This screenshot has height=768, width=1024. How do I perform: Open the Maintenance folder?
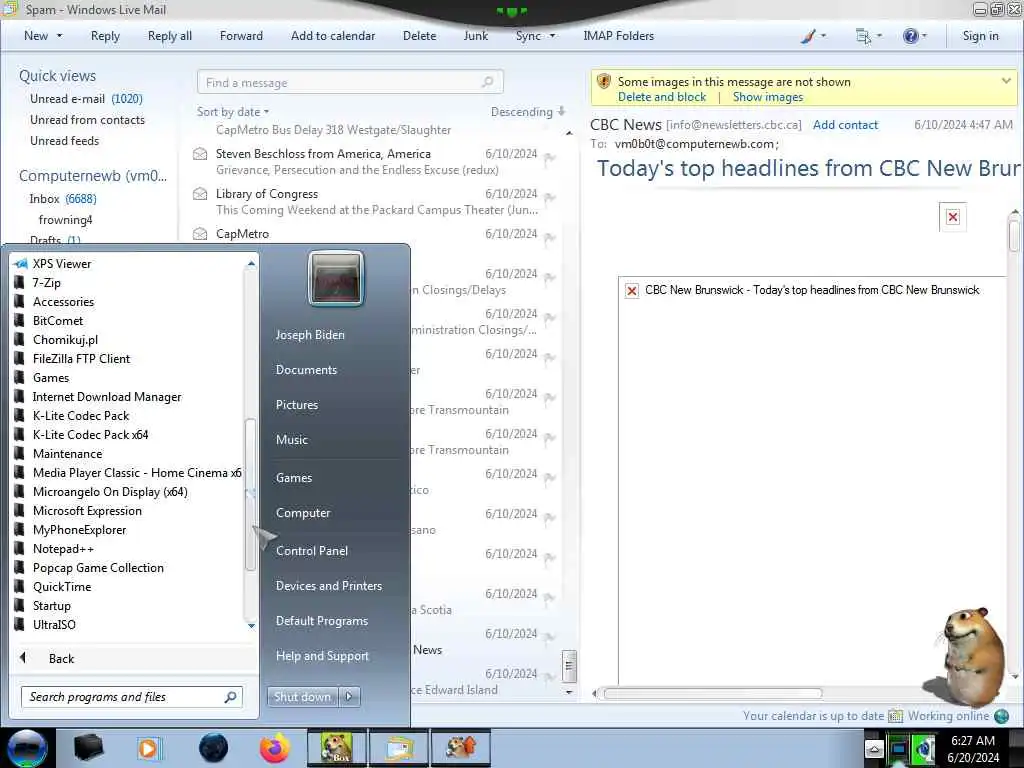[67, 453]
